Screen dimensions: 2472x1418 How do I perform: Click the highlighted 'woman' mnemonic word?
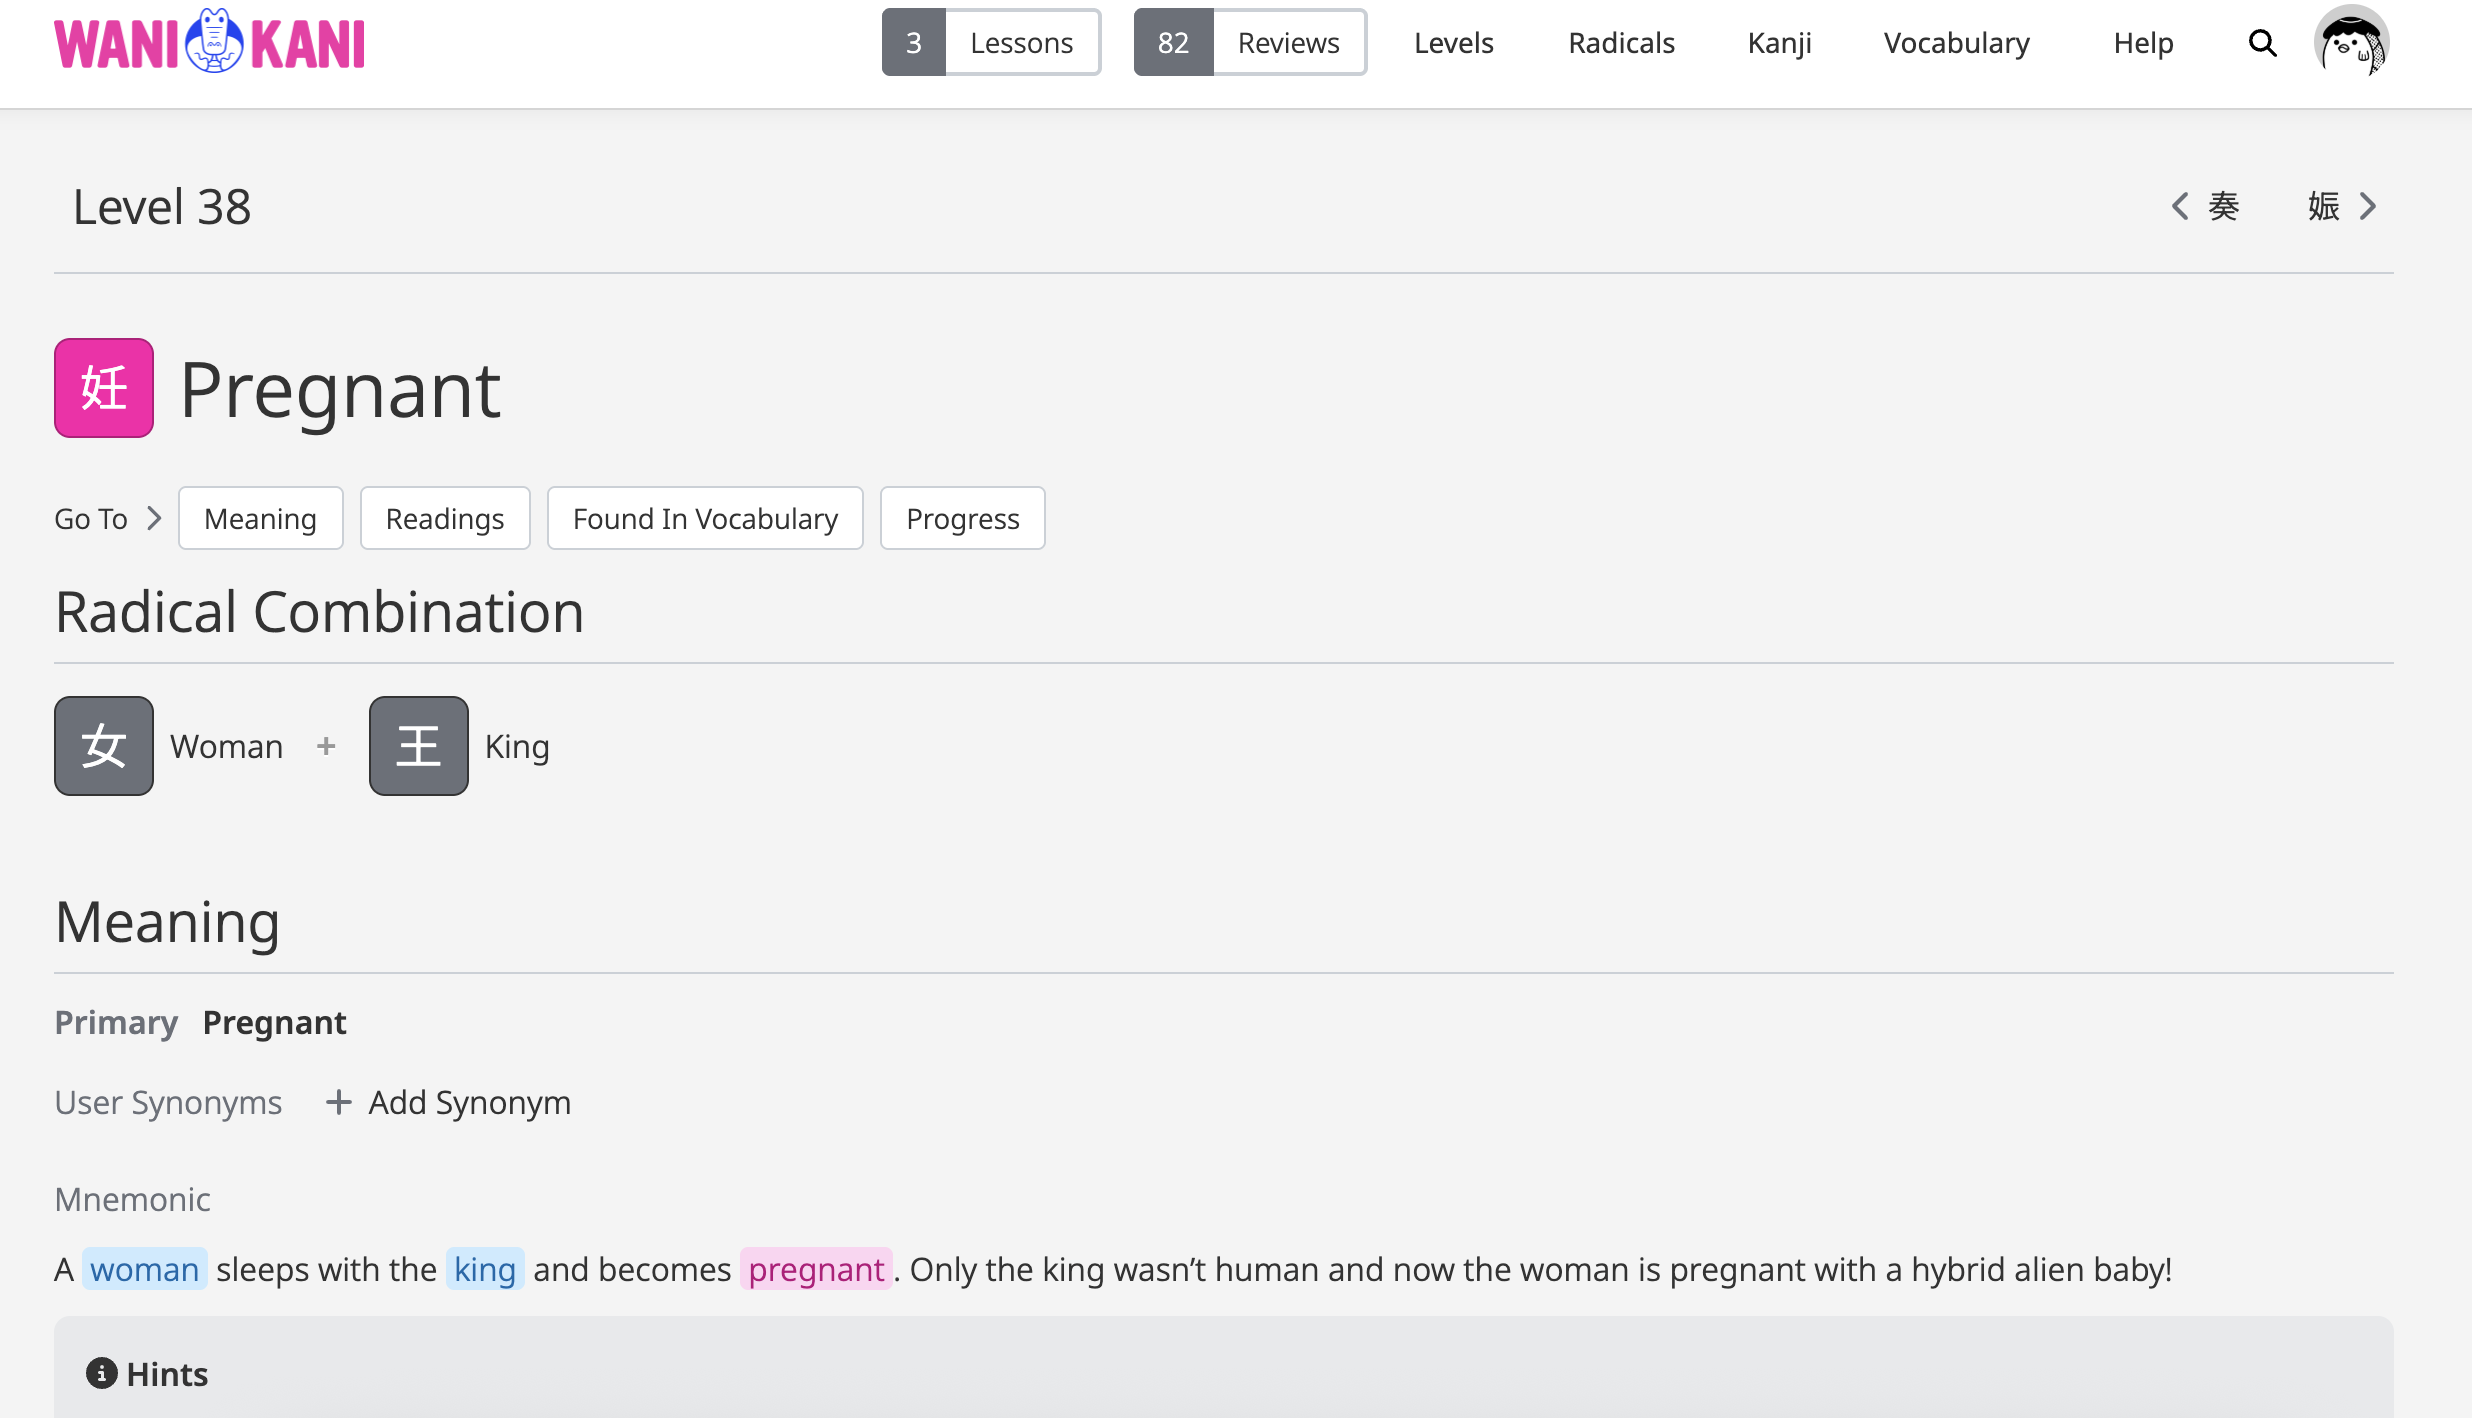[x=145, y=1269]
